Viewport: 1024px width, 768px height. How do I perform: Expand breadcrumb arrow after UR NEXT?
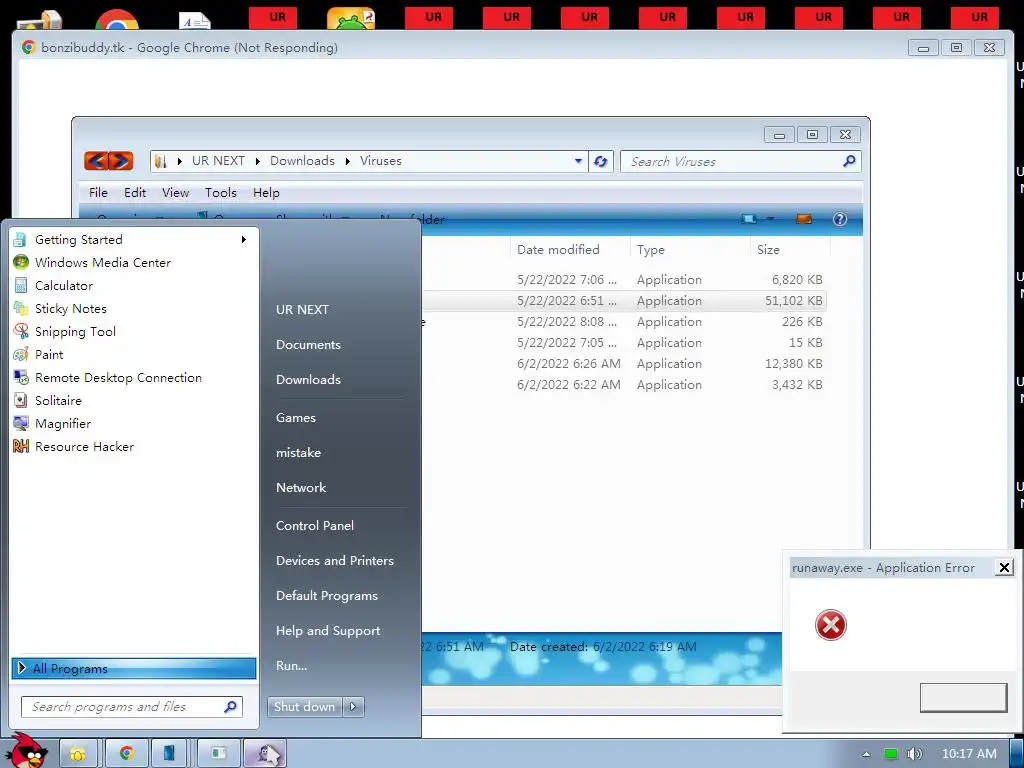258,161
